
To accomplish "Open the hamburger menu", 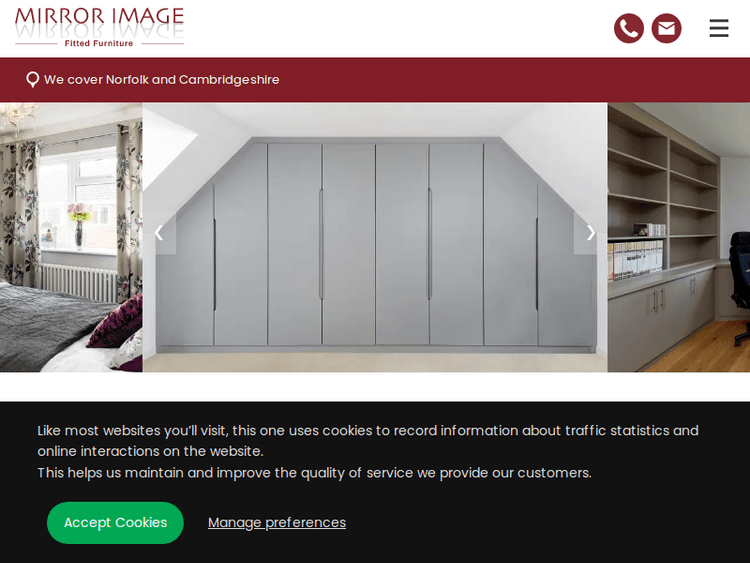I will click(718, 28).
